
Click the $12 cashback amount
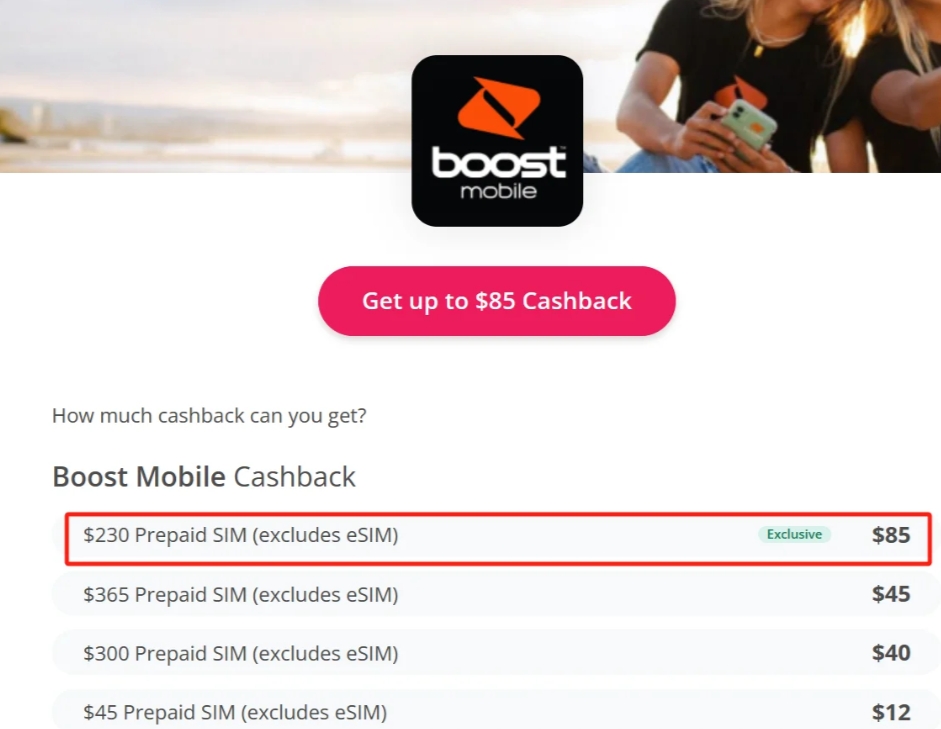point(891,712)
